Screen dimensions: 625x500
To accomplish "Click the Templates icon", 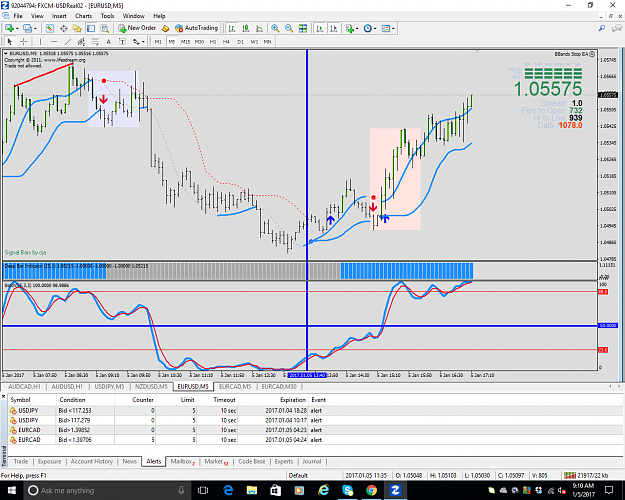I will [385, 28].
